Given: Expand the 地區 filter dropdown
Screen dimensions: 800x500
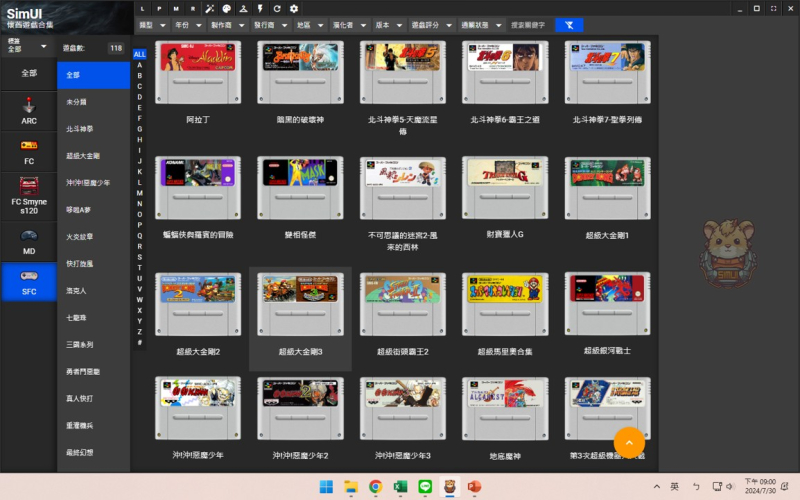Looking at the screenshot, I should tap(310, 25).
